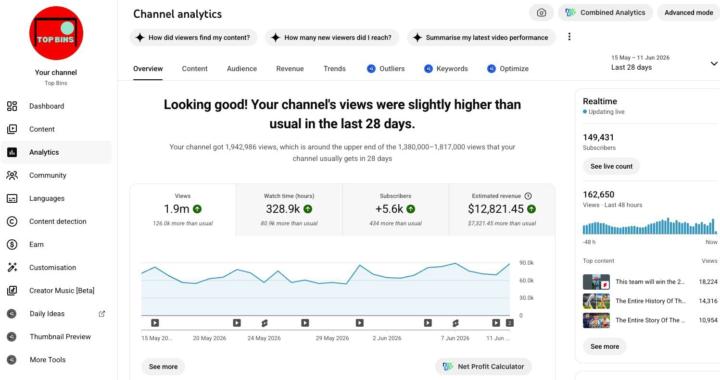Select the Watch time (hours) card
Viewport: 720px width, 380px height.
pos(289,210)
